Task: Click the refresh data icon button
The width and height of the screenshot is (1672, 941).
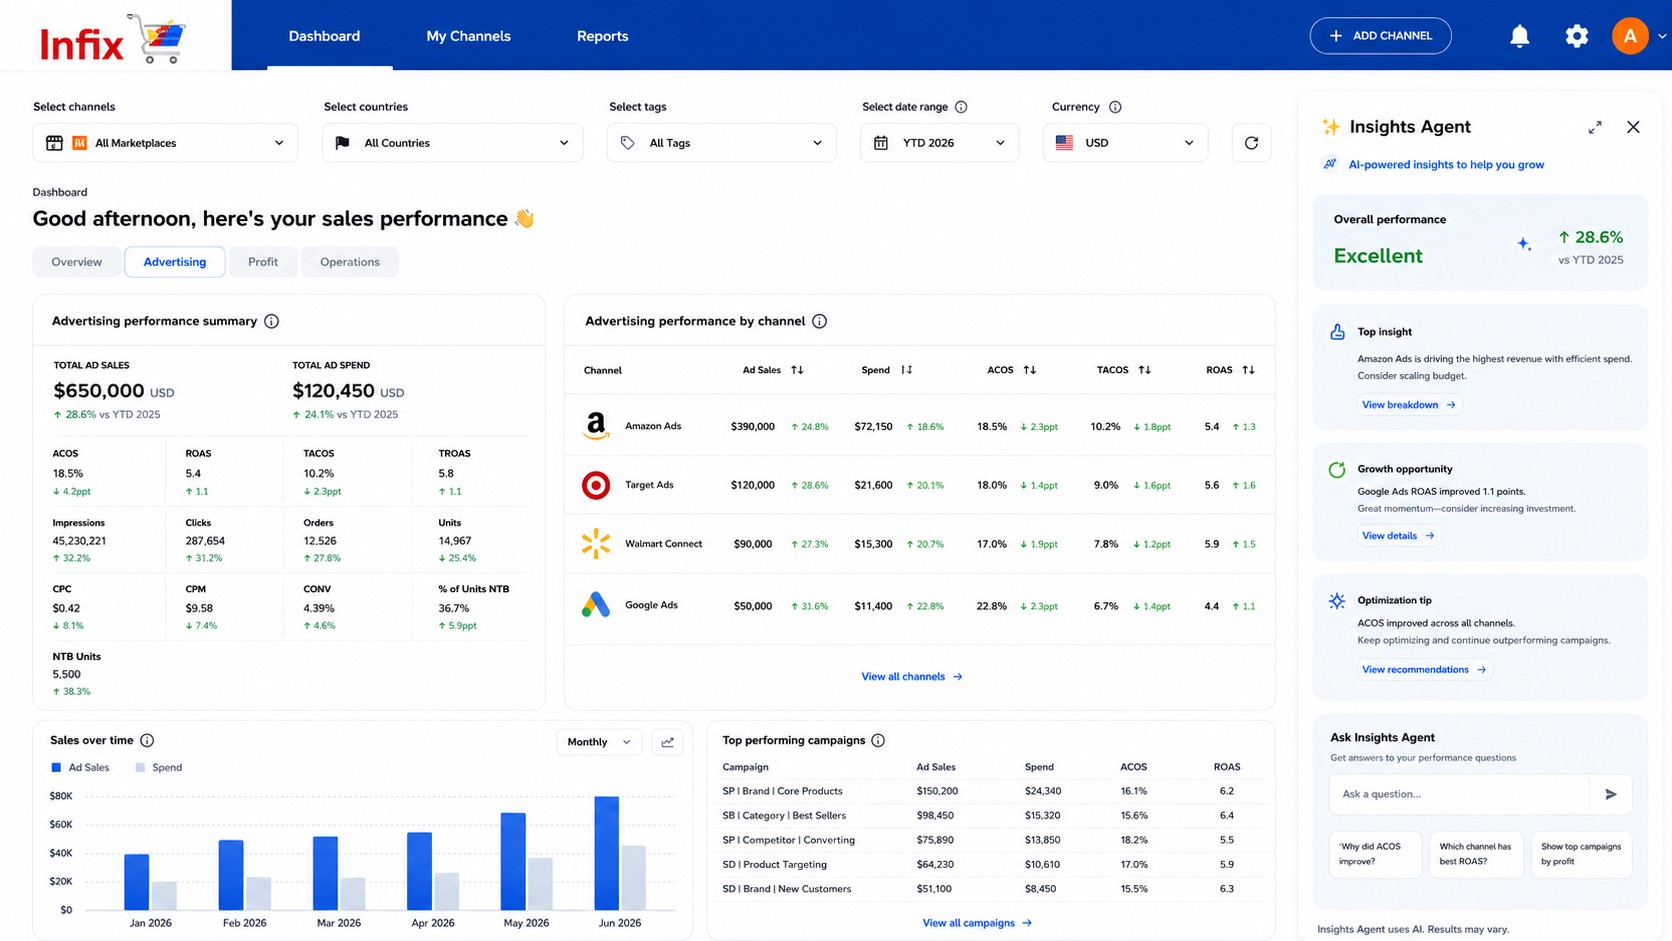Action: pos(1251,143)
